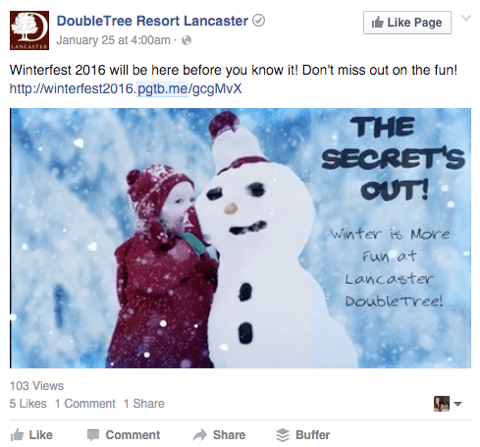
Task: Click the Buffer stacked layers icon
Action: 283,435
